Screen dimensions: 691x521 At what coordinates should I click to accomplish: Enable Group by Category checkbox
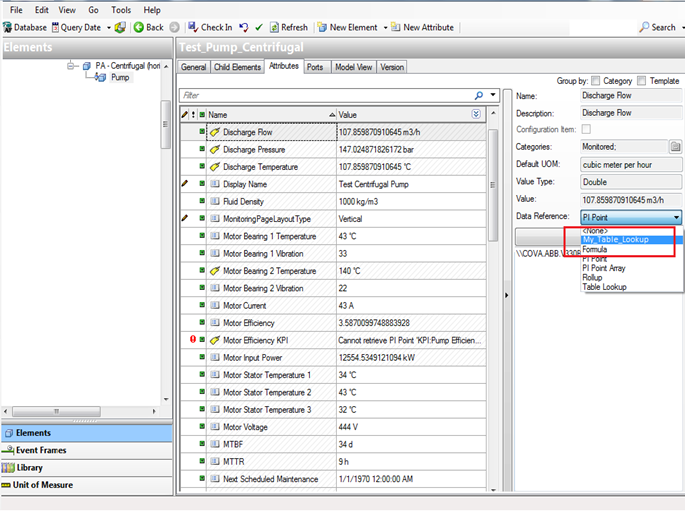pos(595,81)
